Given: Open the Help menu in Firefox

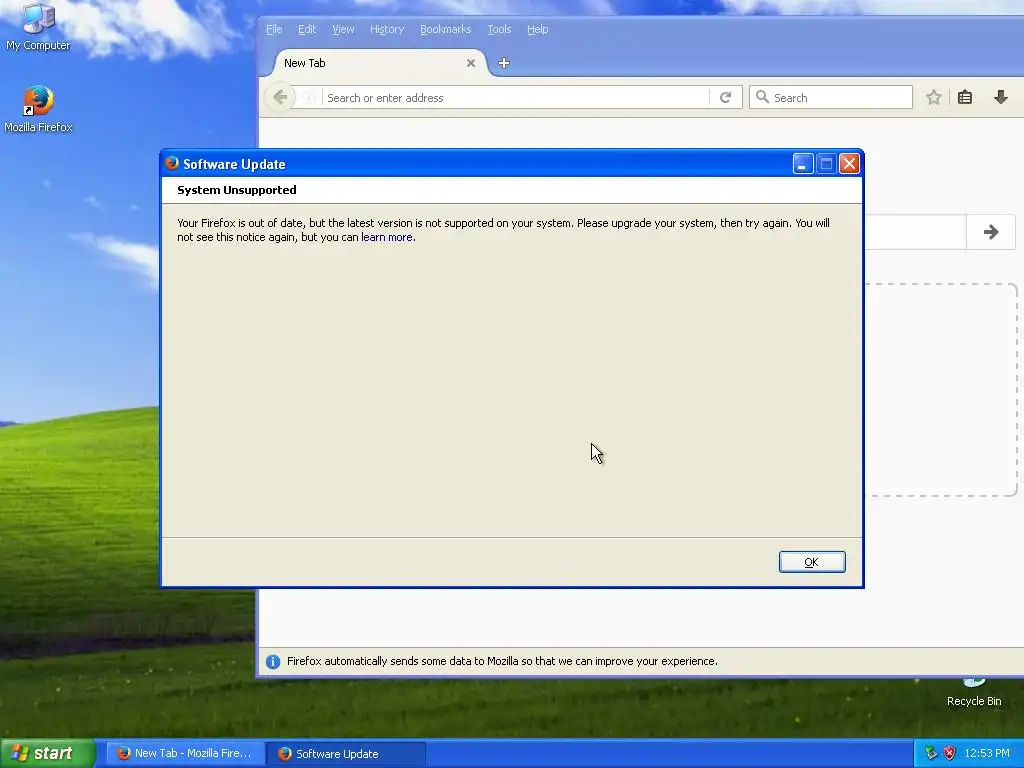Looking at the screenshot, I should coord(537,29).
